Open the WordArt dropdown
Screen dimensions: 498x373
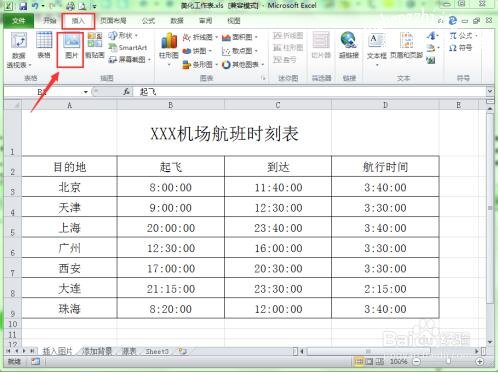coord(433,36)
